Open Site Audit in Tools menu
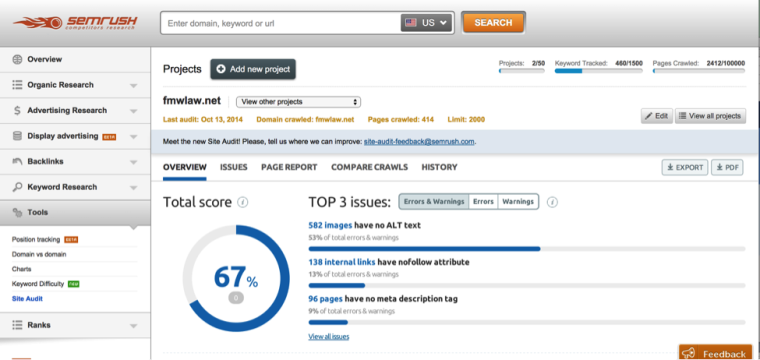Image resolution: width=760 pixels, height=360 pixels. tap(27, 298)
